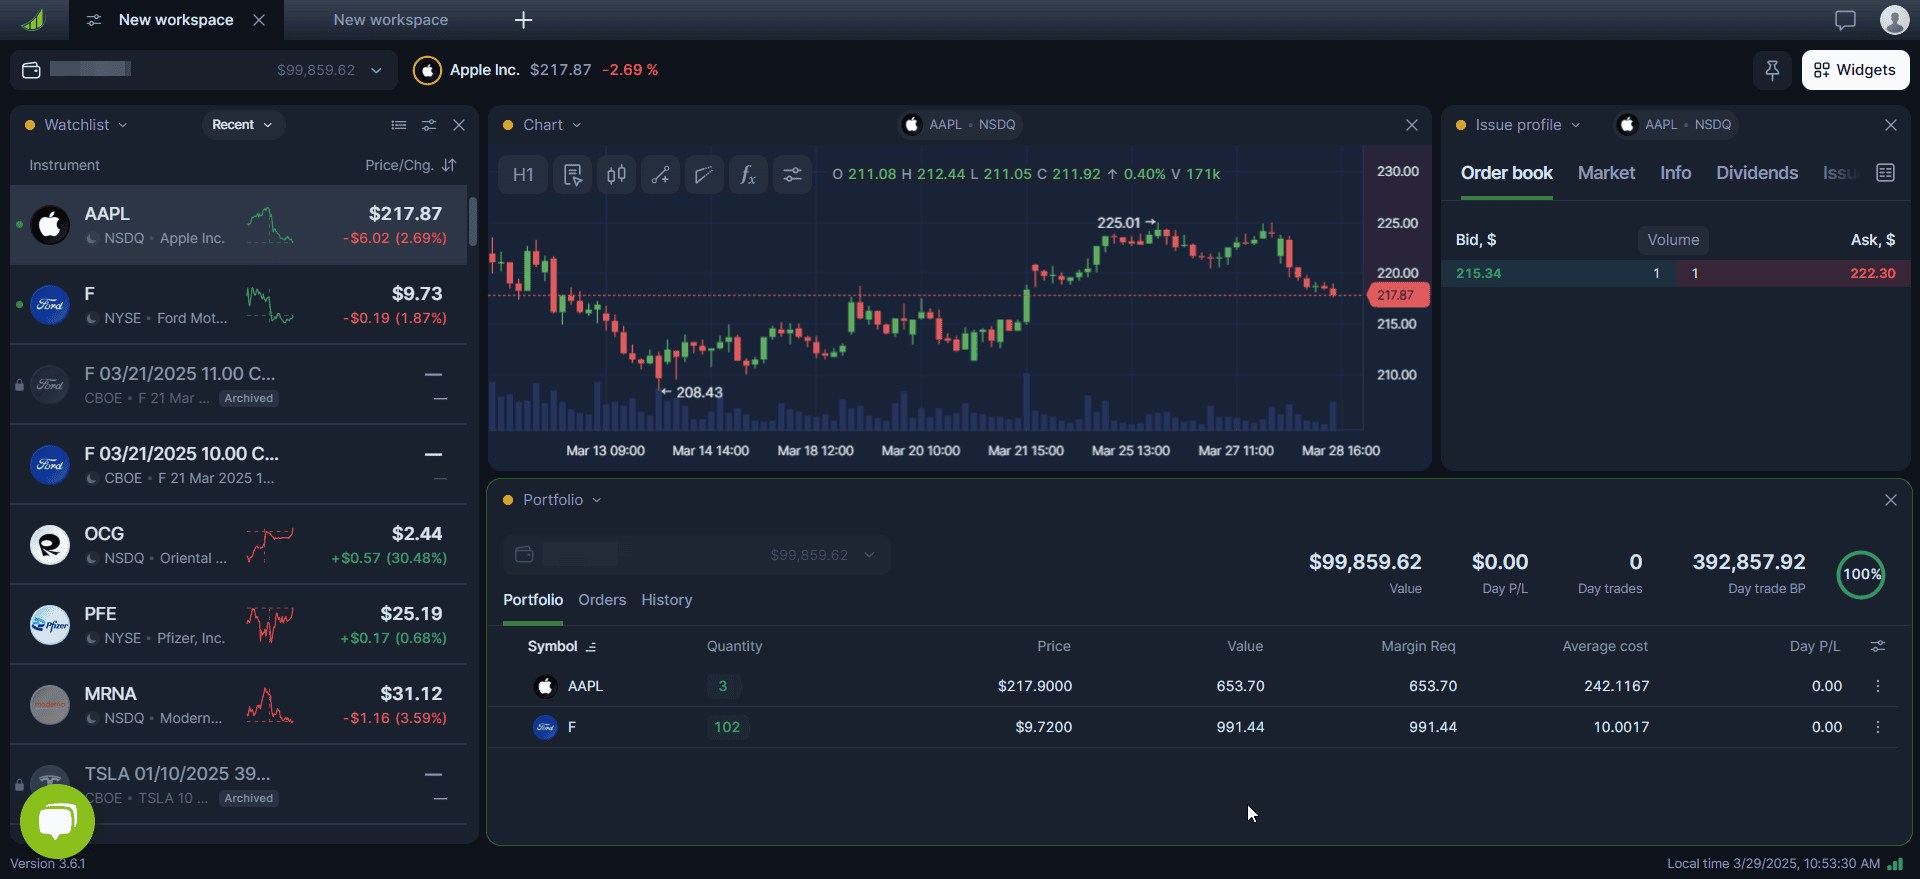The height and width of the screenshot is (879, 1920).
Task: Expand the account selector showing $99,859.62 at top
Action: click(x=204, y=70)
